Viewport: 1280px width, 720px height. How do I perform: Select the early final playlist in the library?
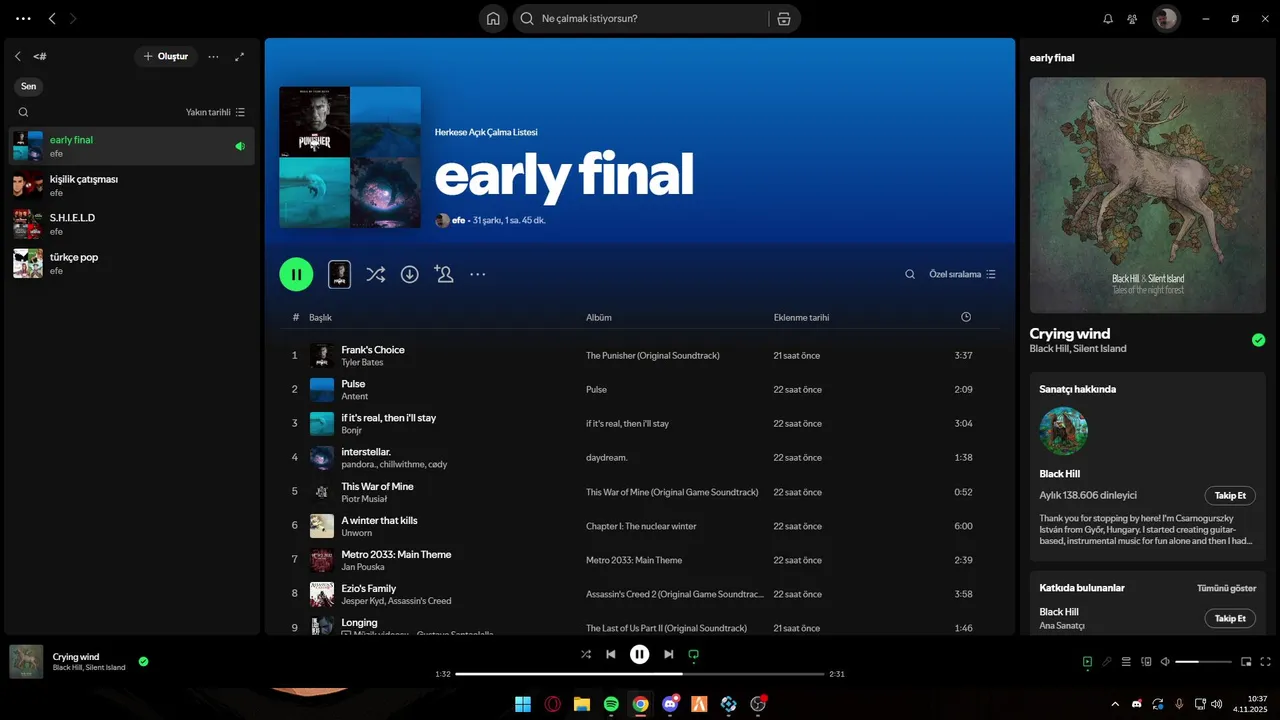click(131, 146)
